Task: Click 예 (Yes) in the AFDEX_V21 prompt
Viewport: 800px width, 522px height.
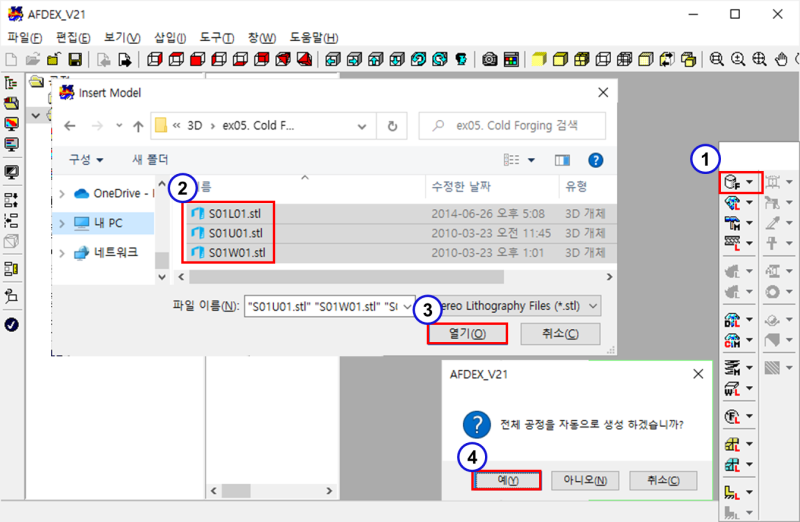Action: tap(507, 480)
